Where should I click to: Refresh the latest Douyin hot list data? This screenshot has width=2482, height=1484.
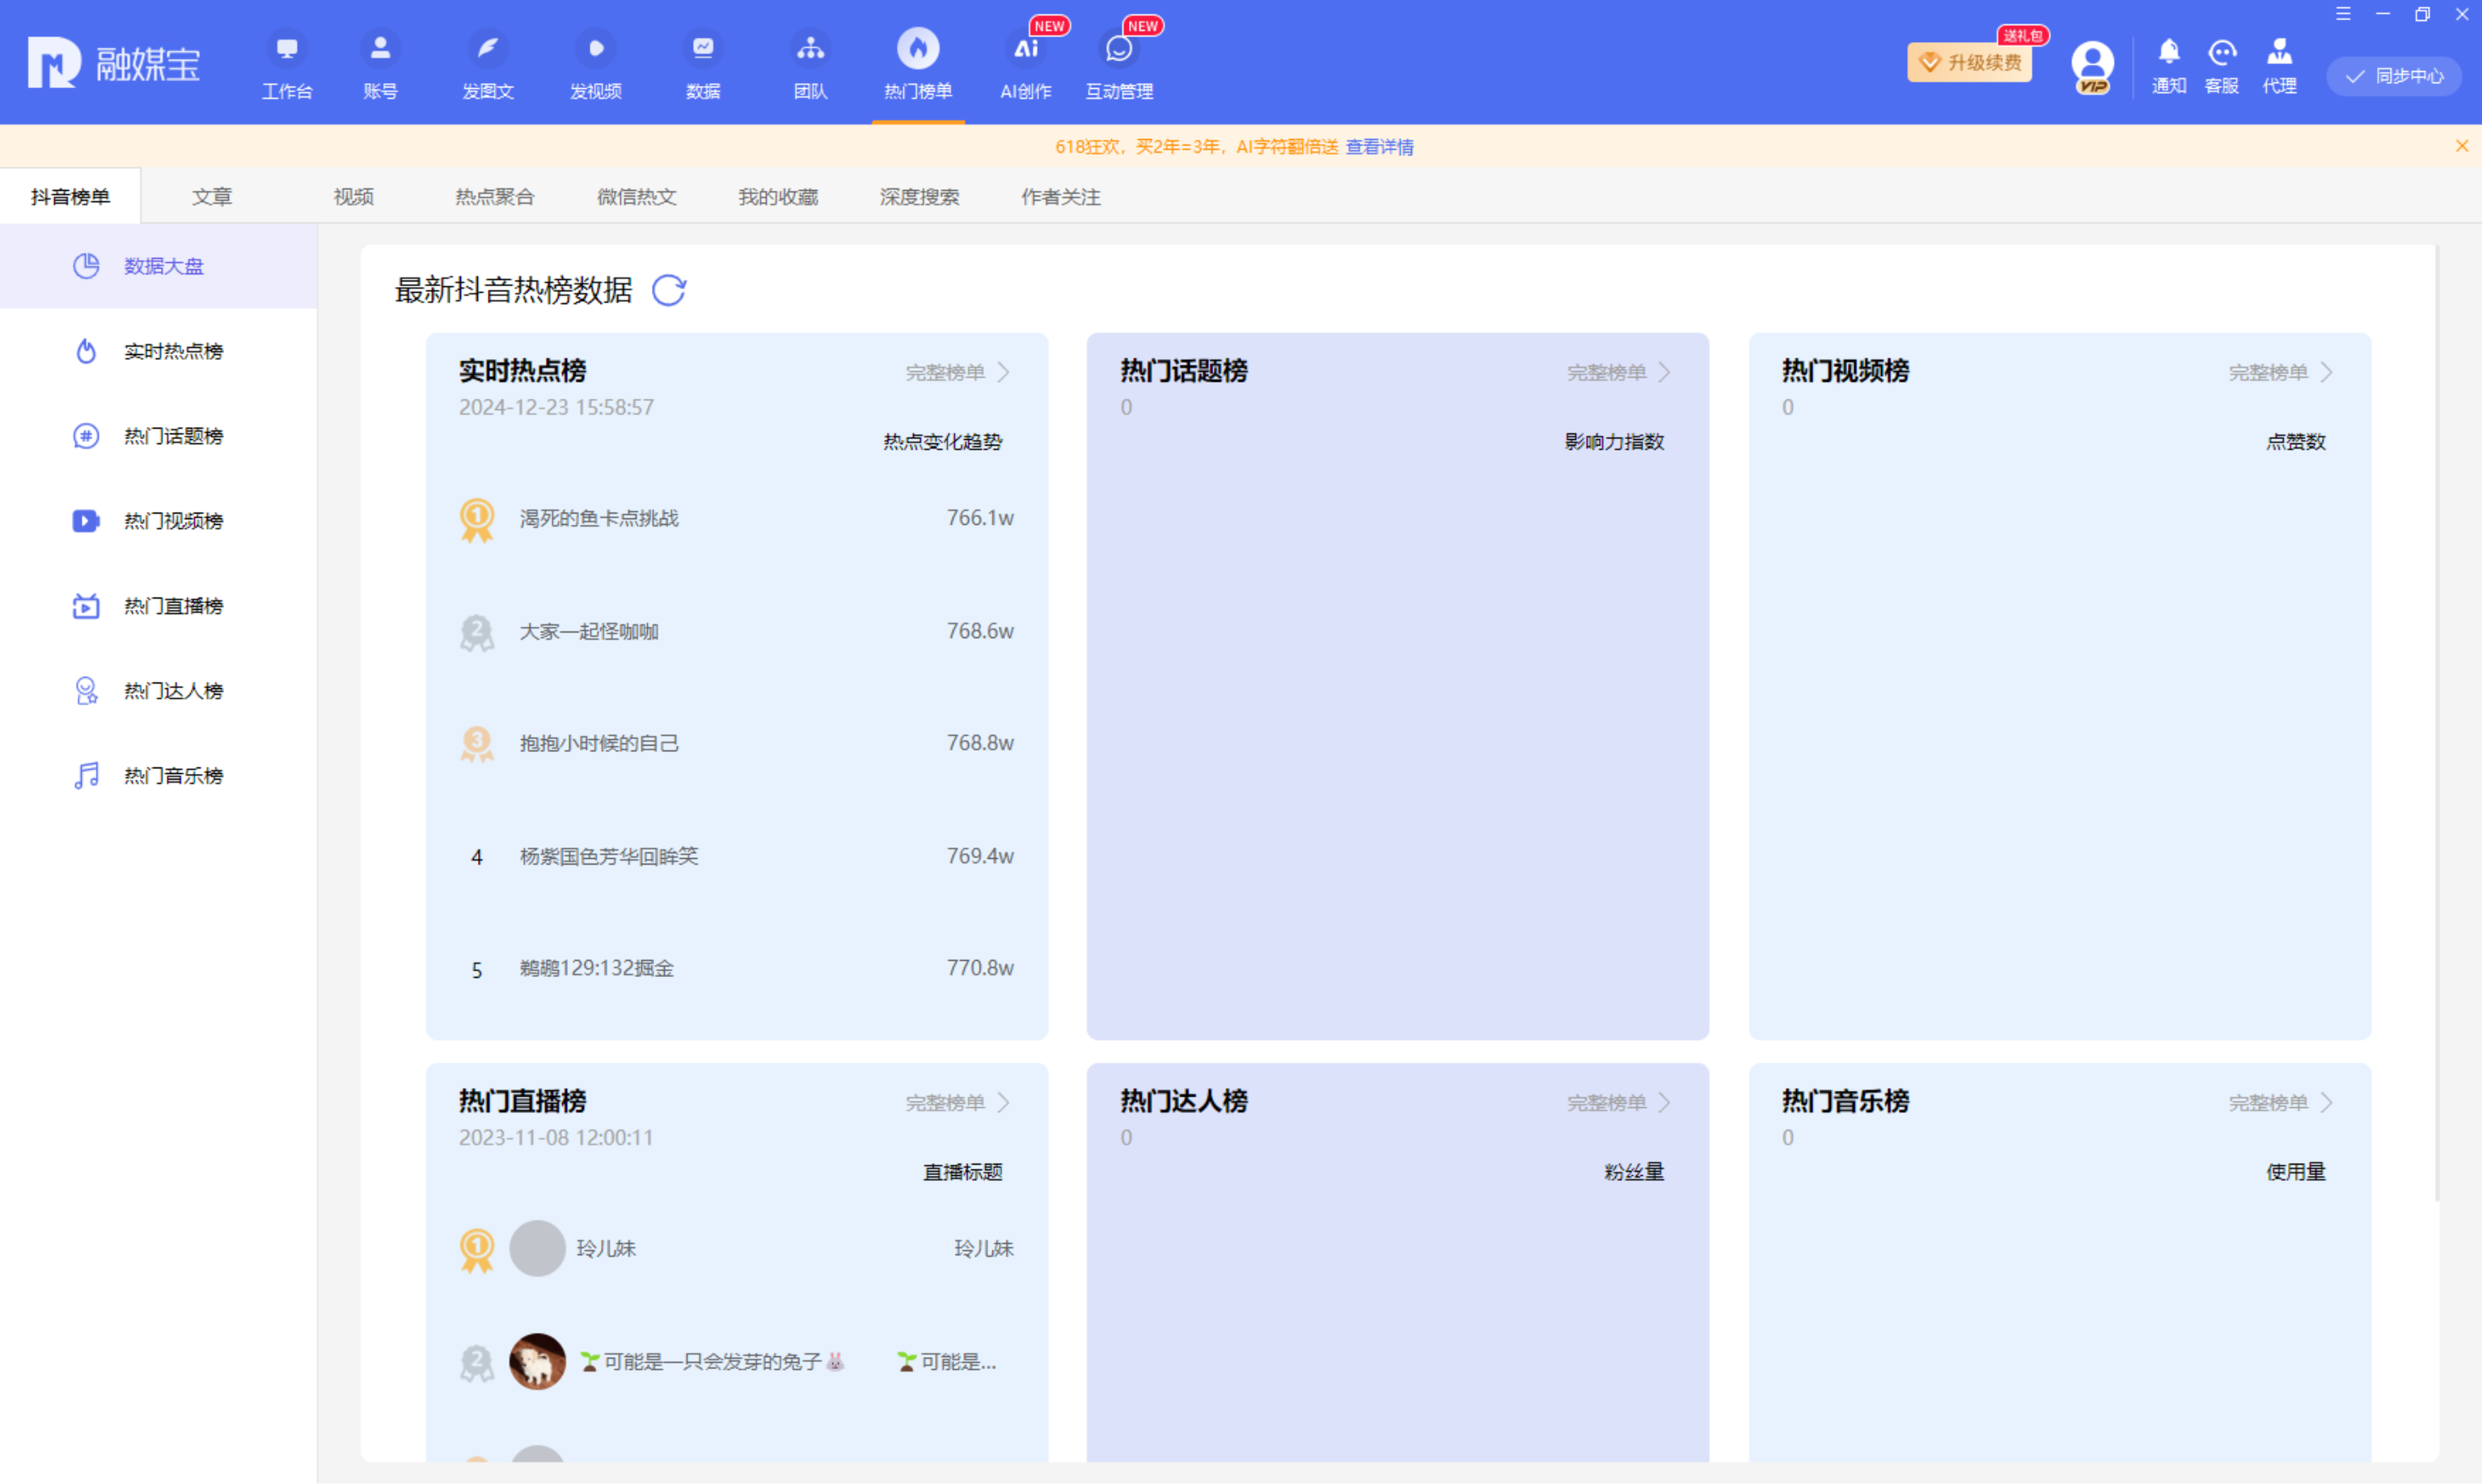669,290
